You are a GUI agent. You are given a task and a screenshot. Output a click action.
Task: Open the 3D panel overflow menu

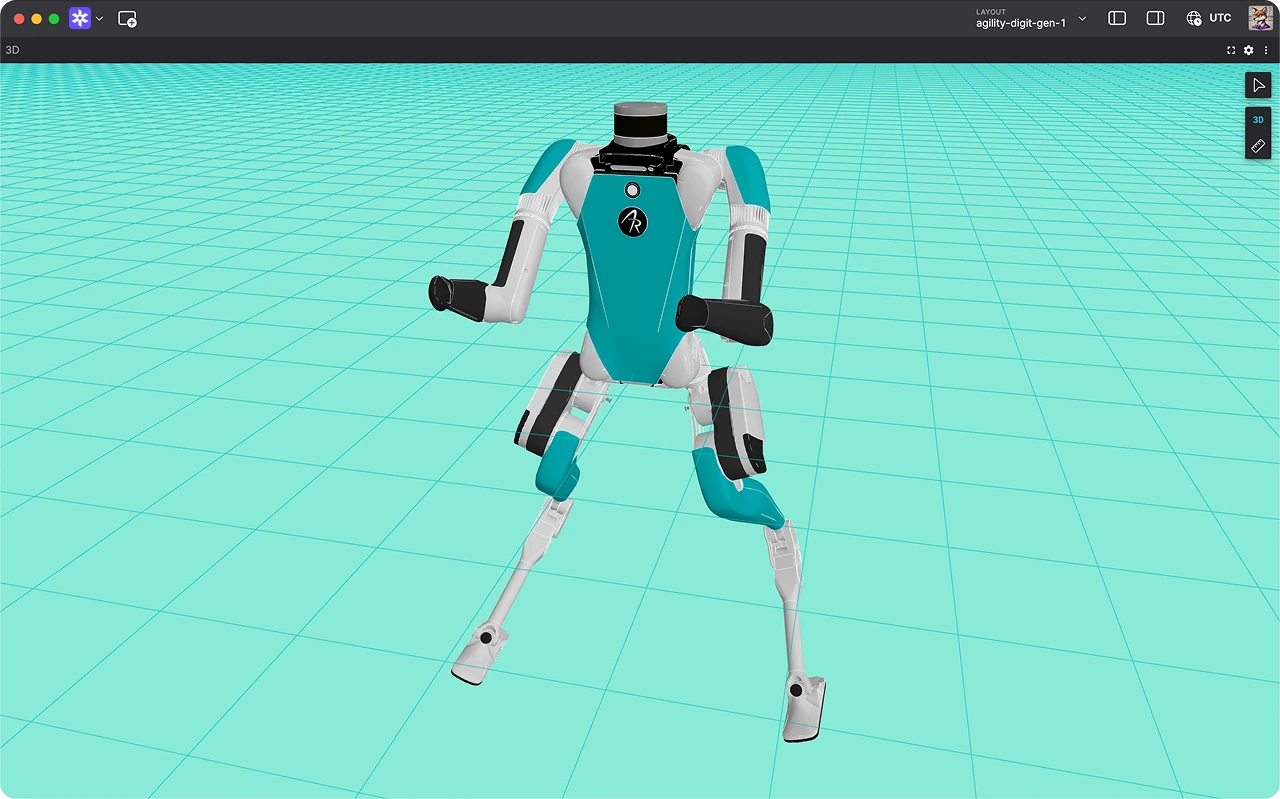point(1266,50)
